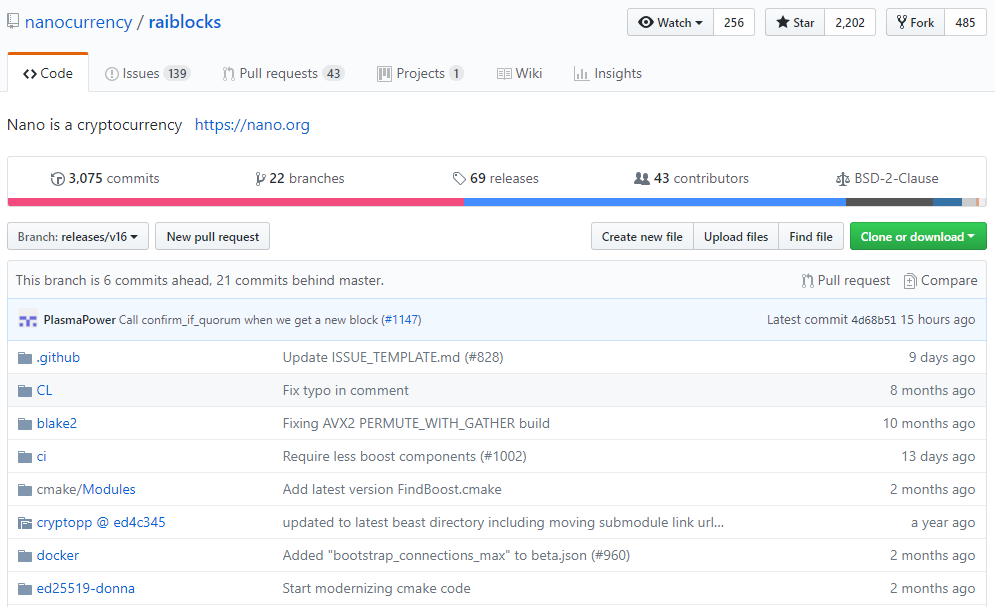
Task: Open the Watch dropdown
Action: (x=670, y=22)
